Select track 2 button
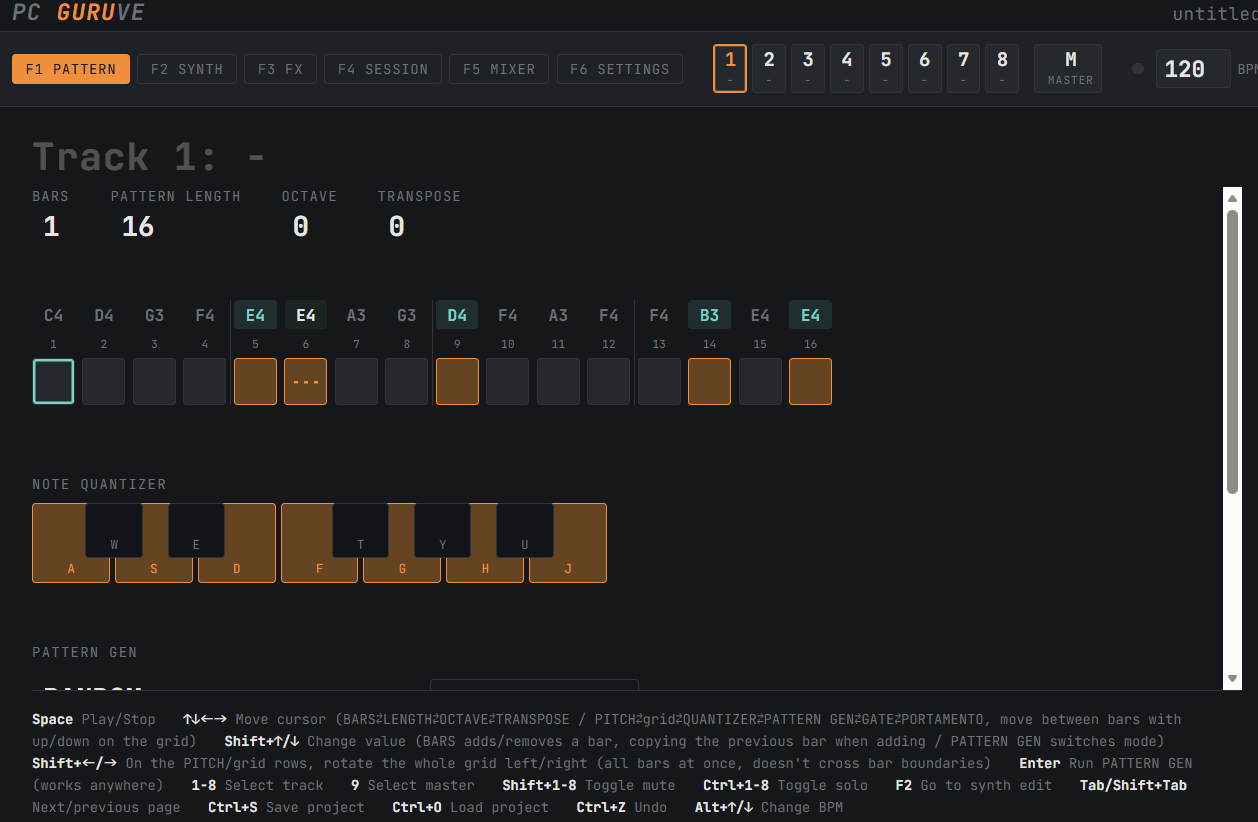1258x822 pixels. (769, 68)
